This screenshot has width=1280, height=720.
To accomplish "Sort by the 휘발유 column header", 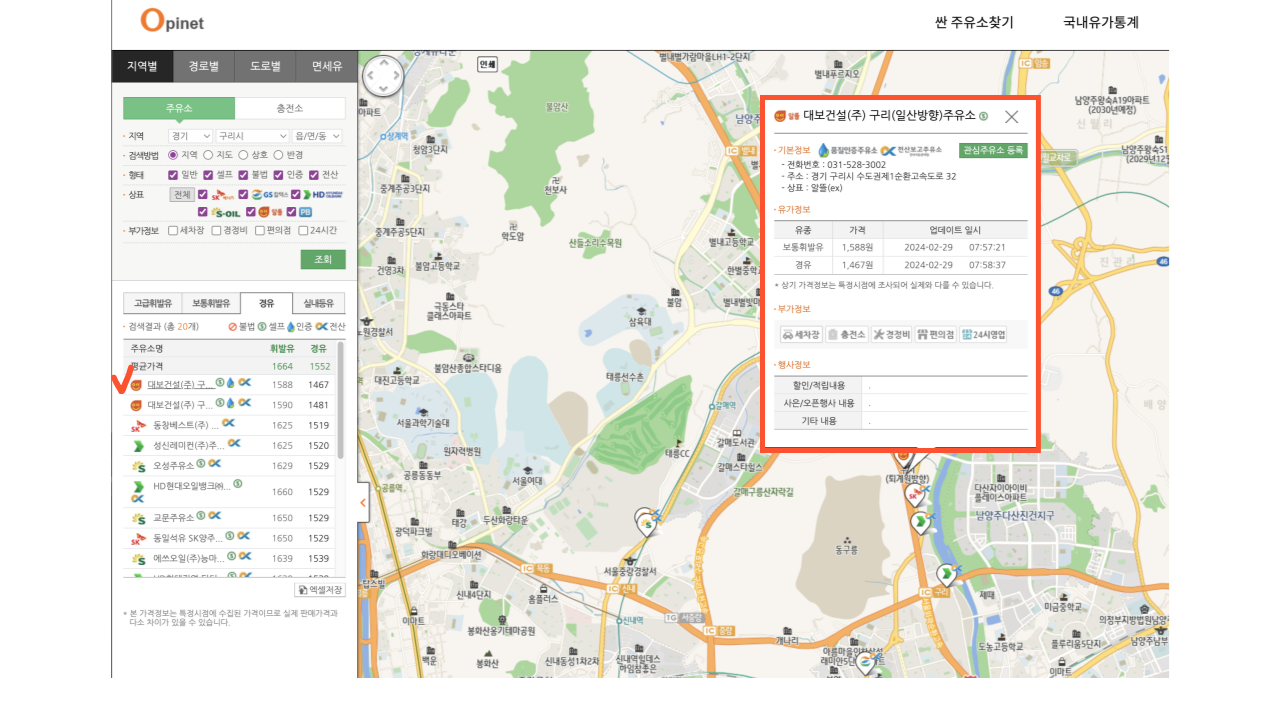I will coord(282,349).
